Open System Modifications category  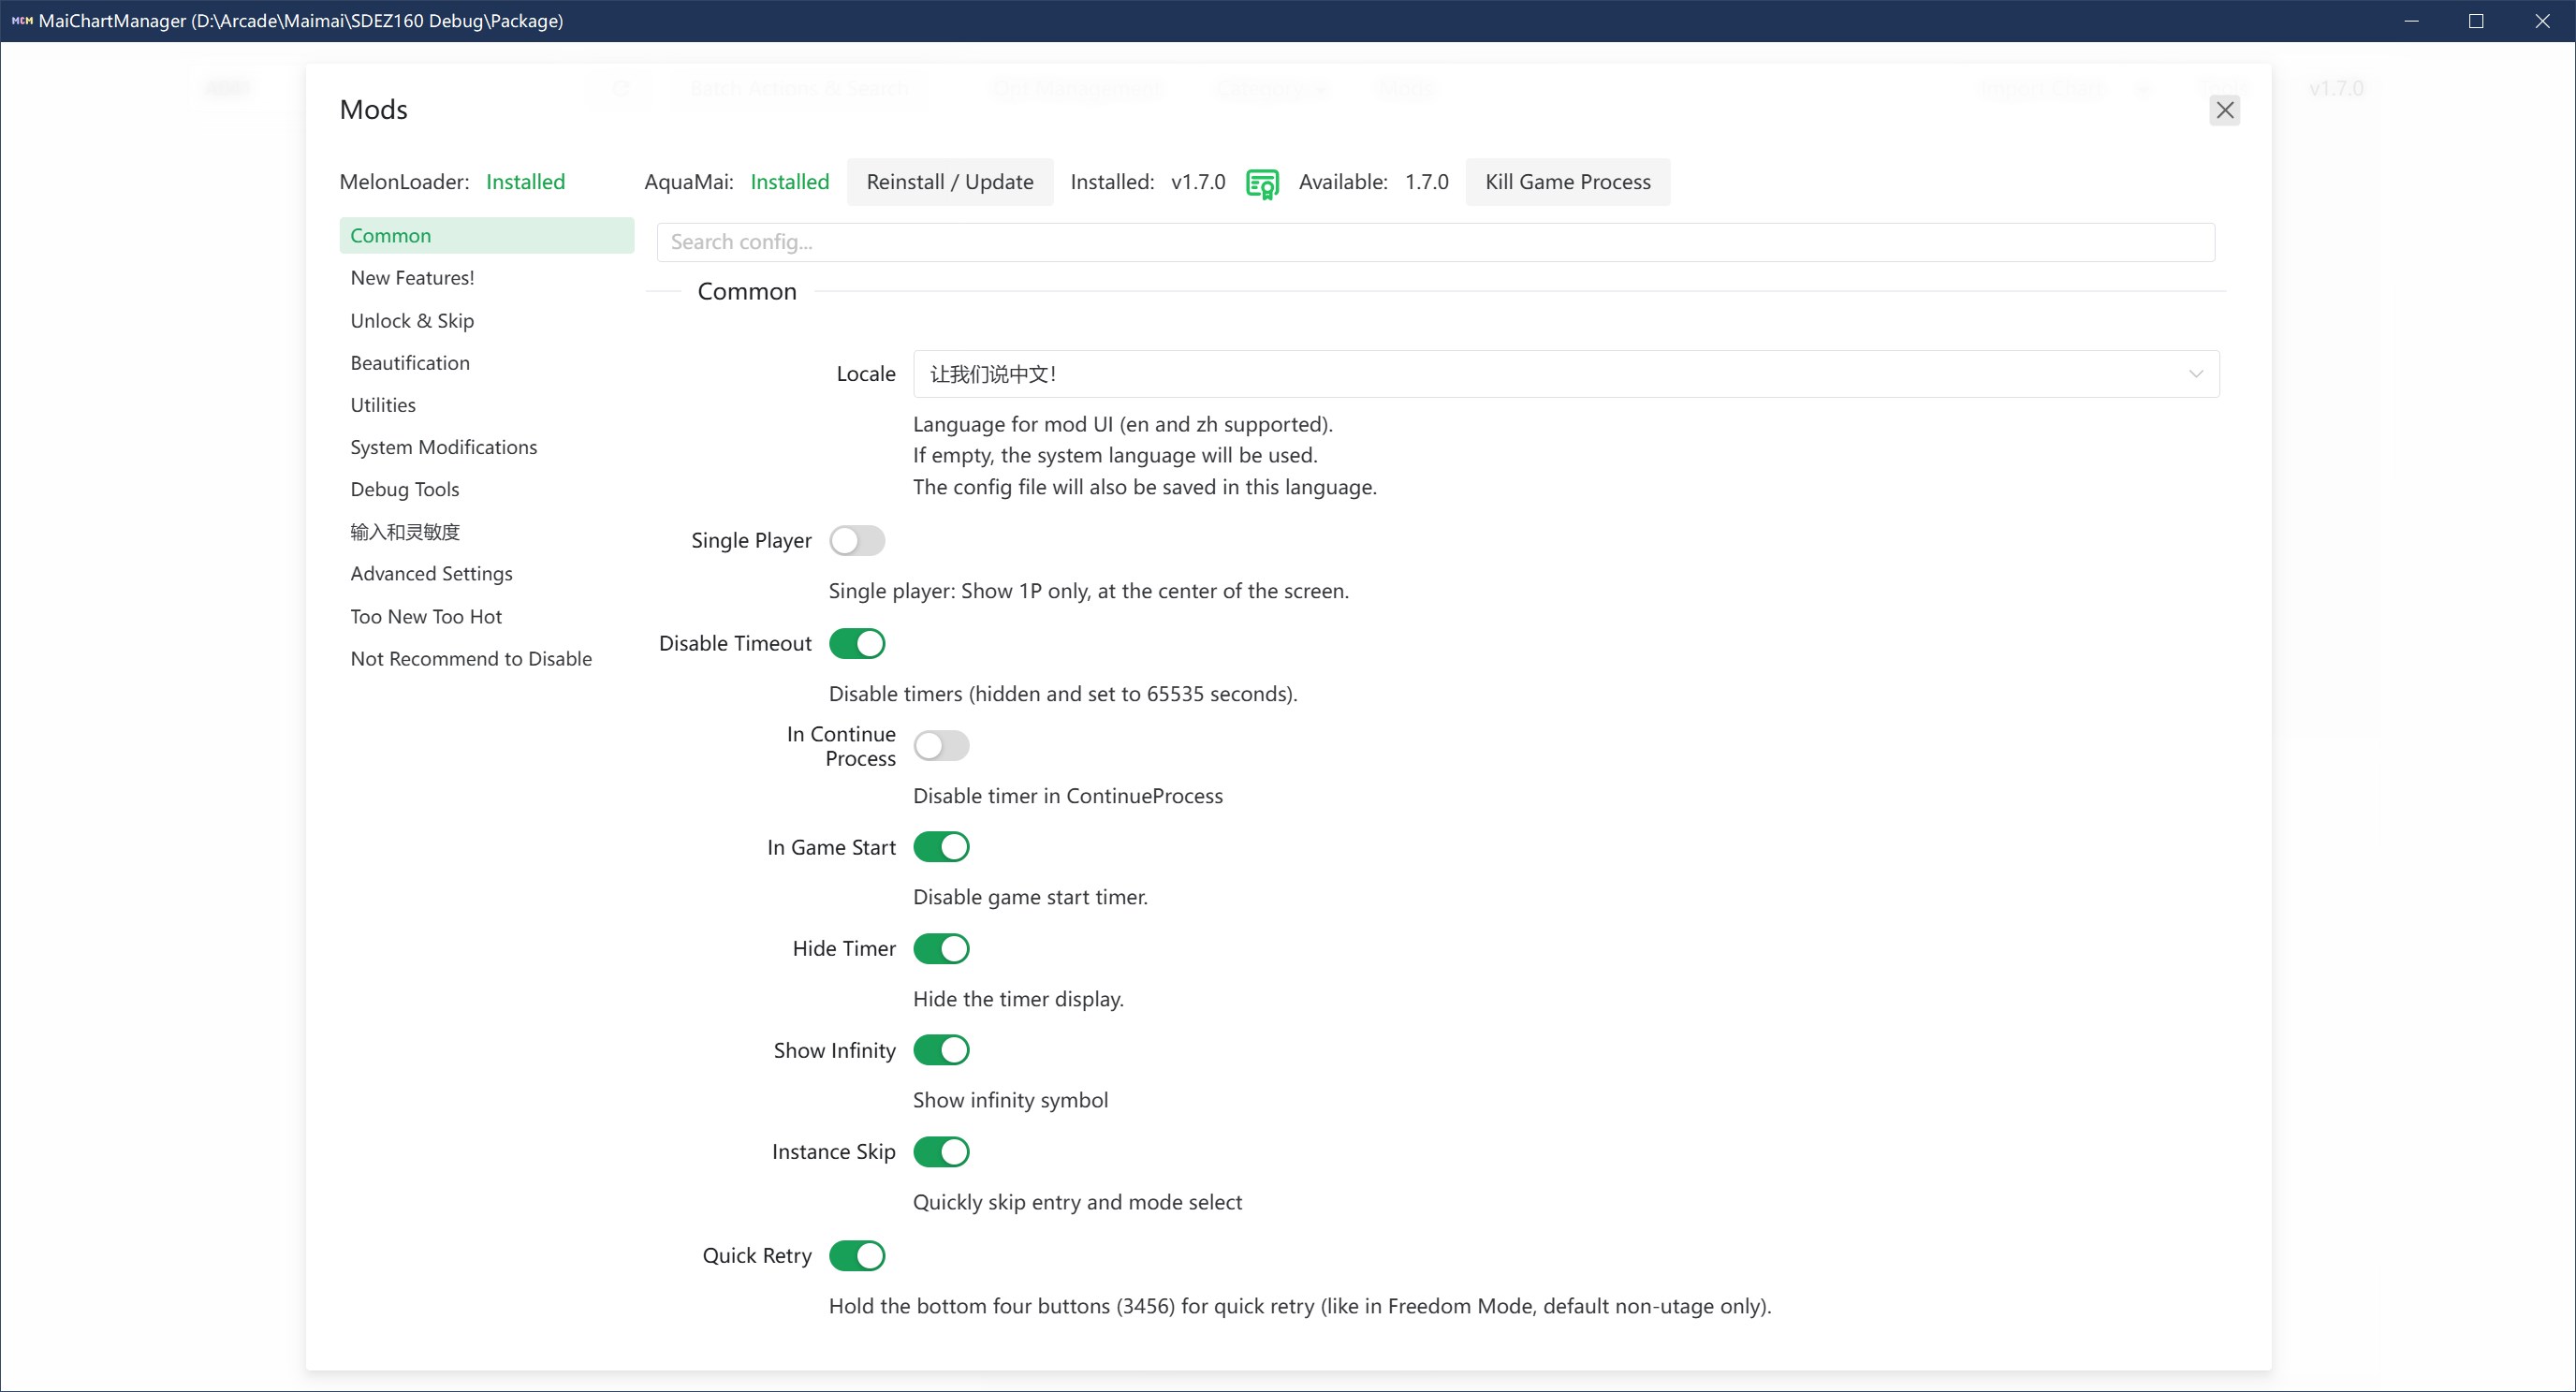486,447
